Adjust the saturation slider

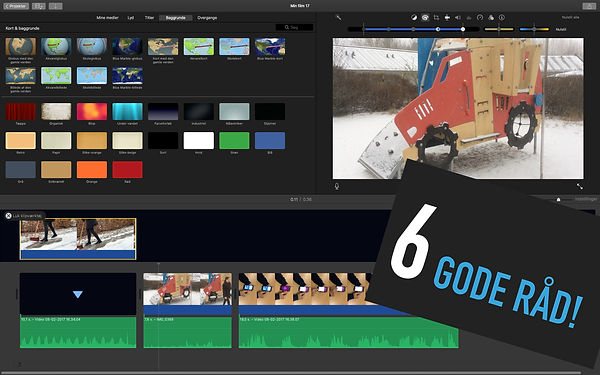499,29
